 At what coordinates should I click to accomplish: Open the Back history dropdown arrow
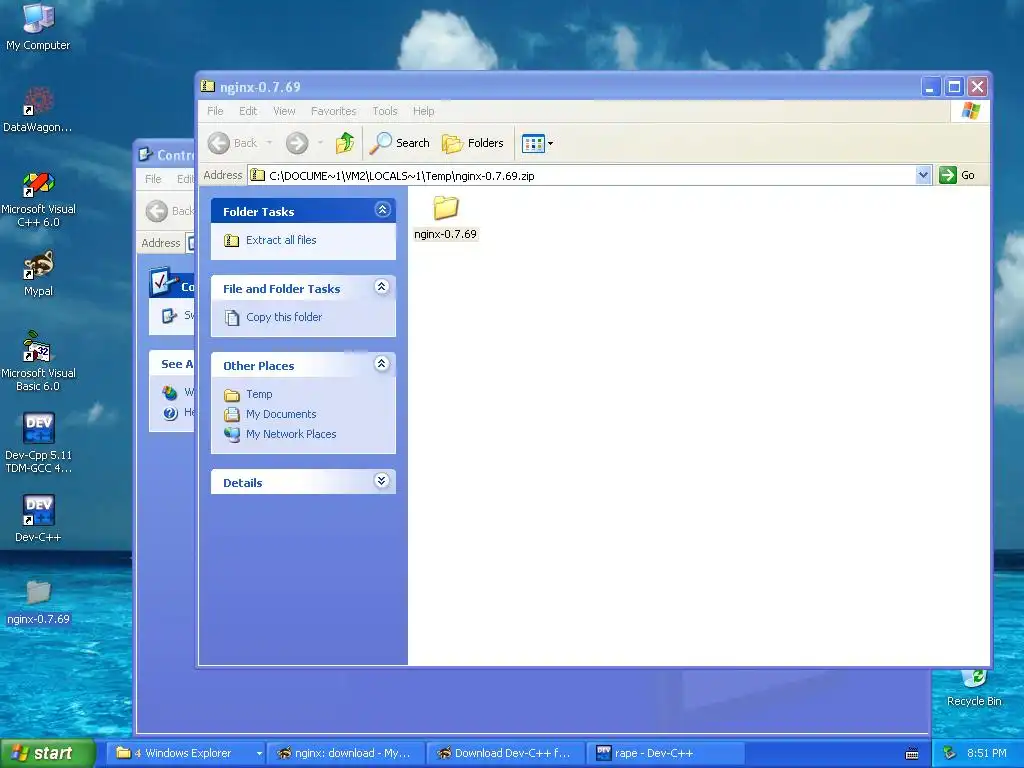click(x=269, y=143)
